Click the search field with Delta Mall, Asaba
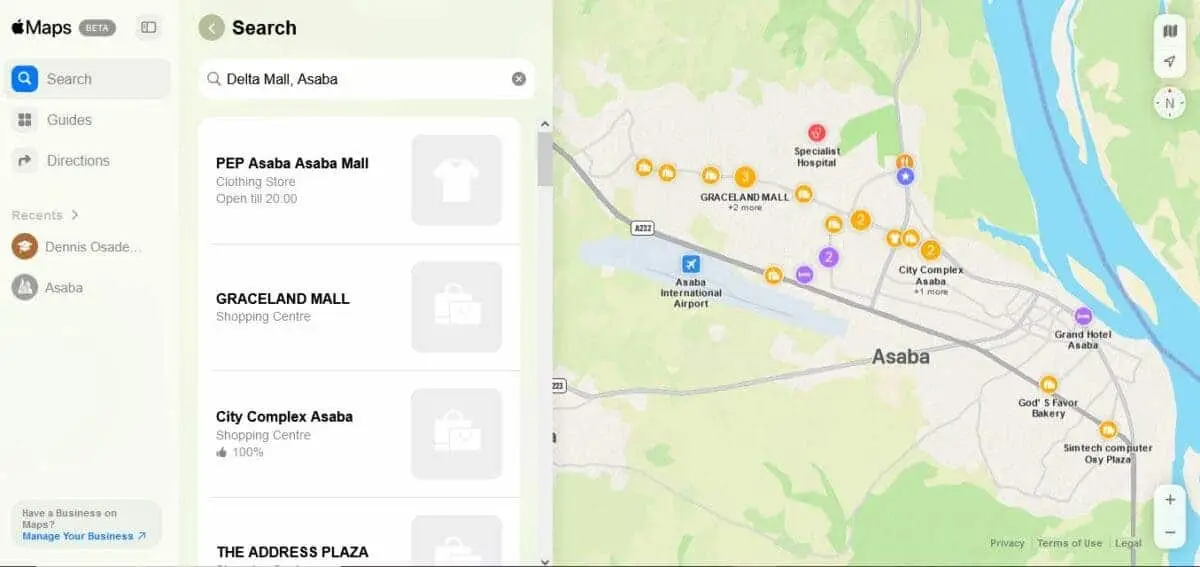This screenshot has height=567, width=1200. tap(366, 79)
